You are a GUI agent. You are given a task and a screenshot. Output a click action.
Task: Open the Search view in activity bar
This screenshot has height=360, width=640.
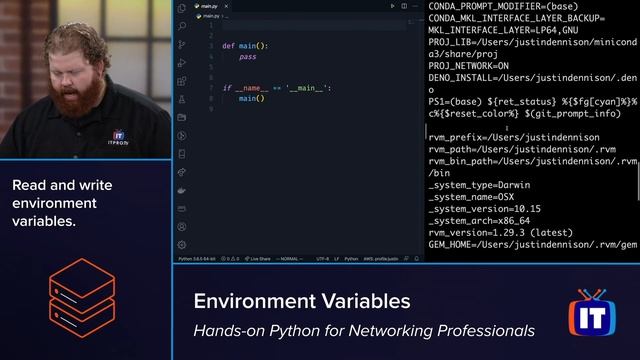pyautogui.click(x=182, y=26)
